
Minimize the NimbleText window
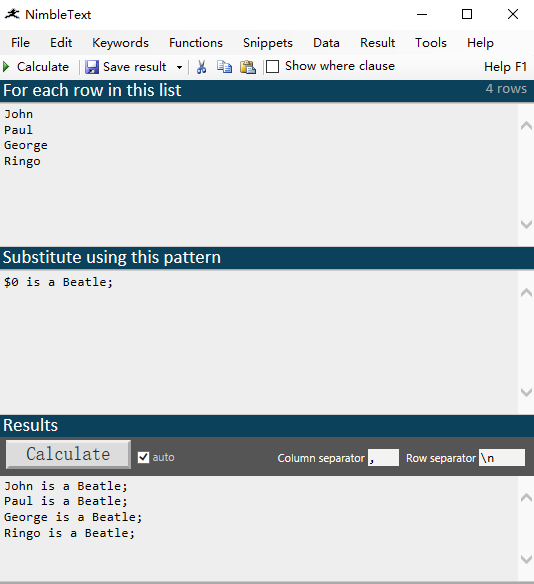click(x=422, y=15)
